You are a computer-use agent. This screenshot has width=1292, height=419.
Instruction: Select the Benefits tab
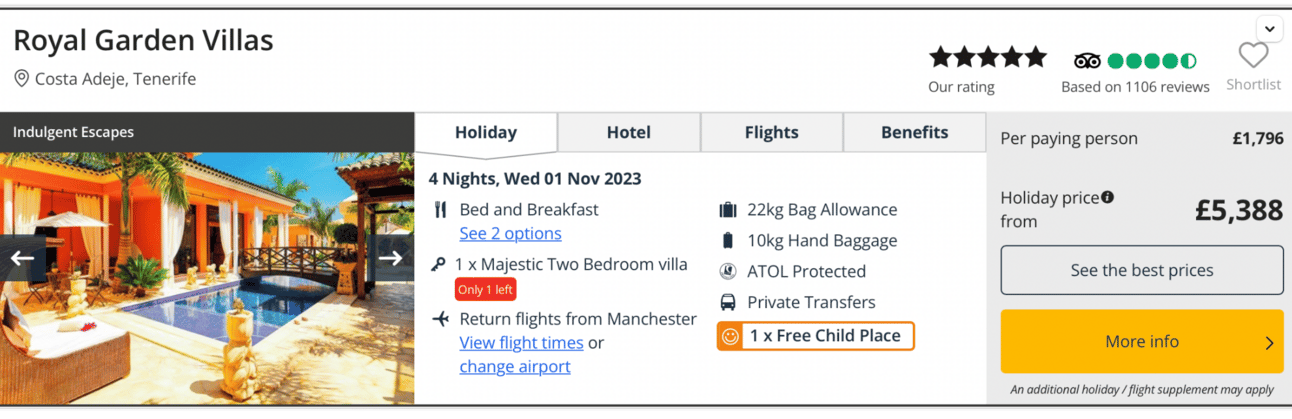coord(914,132)
